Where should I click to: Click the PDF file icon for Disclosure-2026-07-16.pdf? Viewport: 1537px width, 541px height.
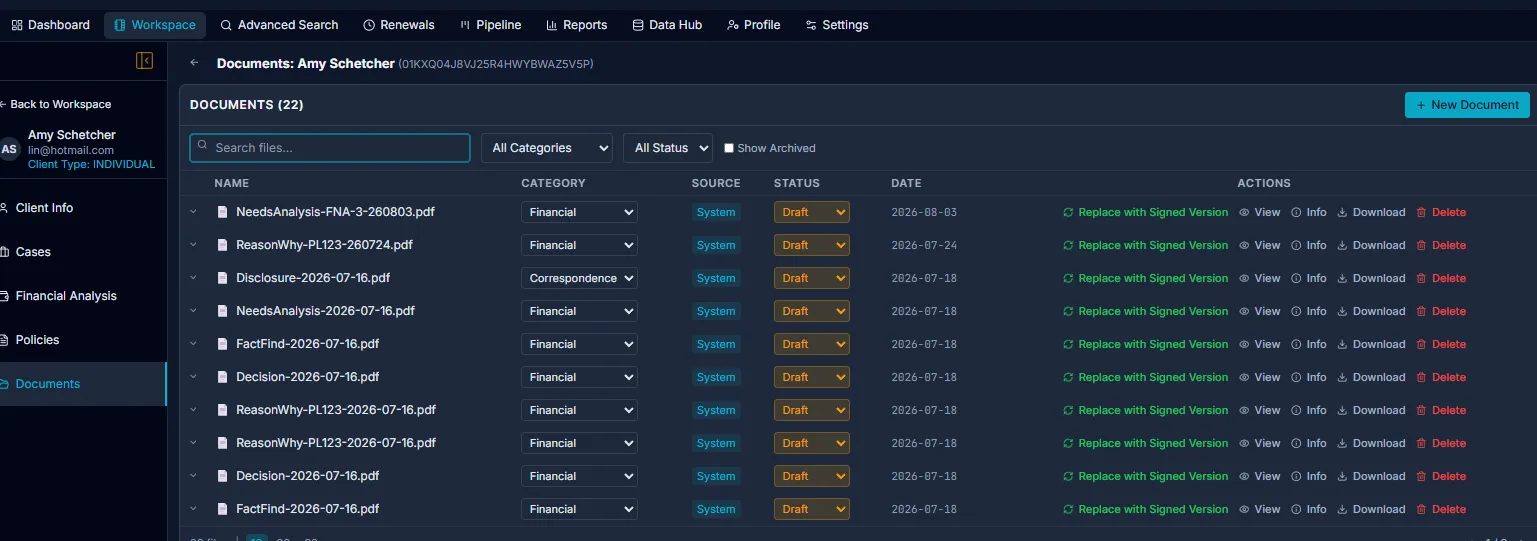coord(223,278)
